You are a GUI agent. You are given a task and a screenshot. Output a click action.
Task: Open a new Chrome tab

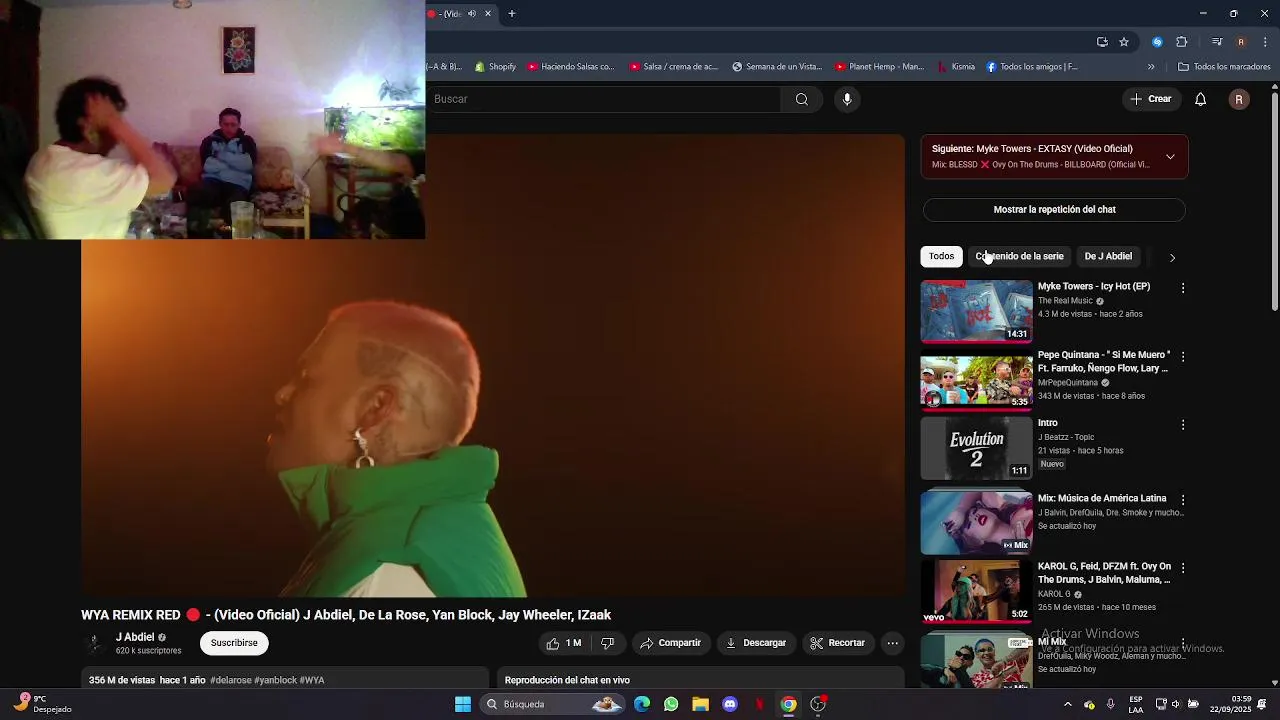point(511,14)
